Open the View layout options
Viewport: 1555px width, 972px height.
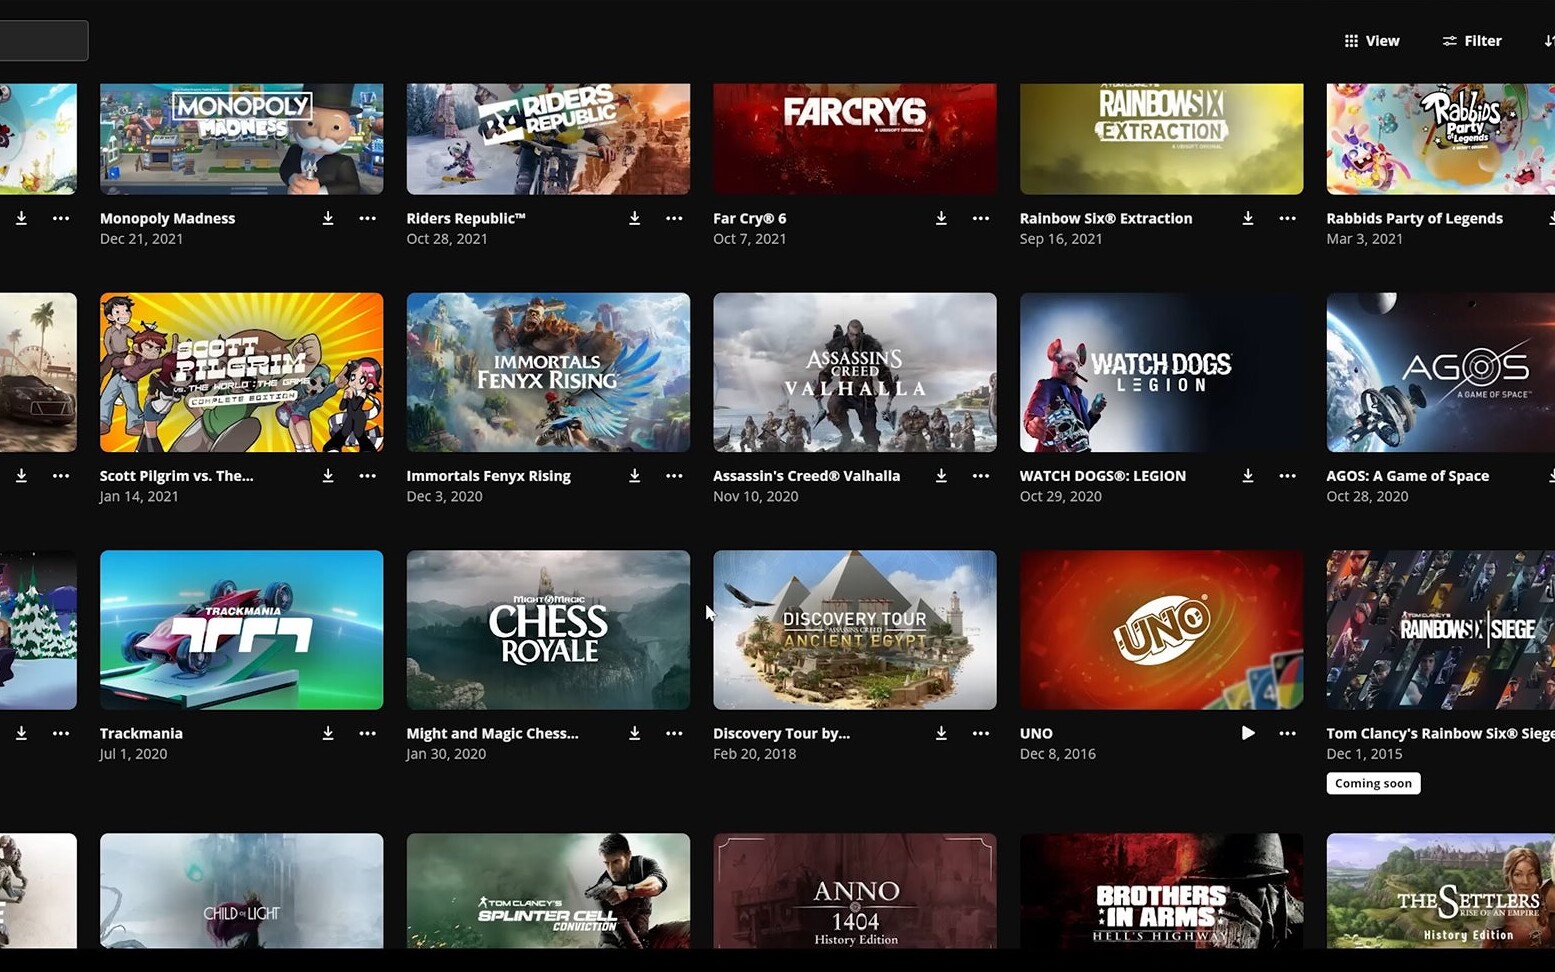click(x=1371, y=41)
